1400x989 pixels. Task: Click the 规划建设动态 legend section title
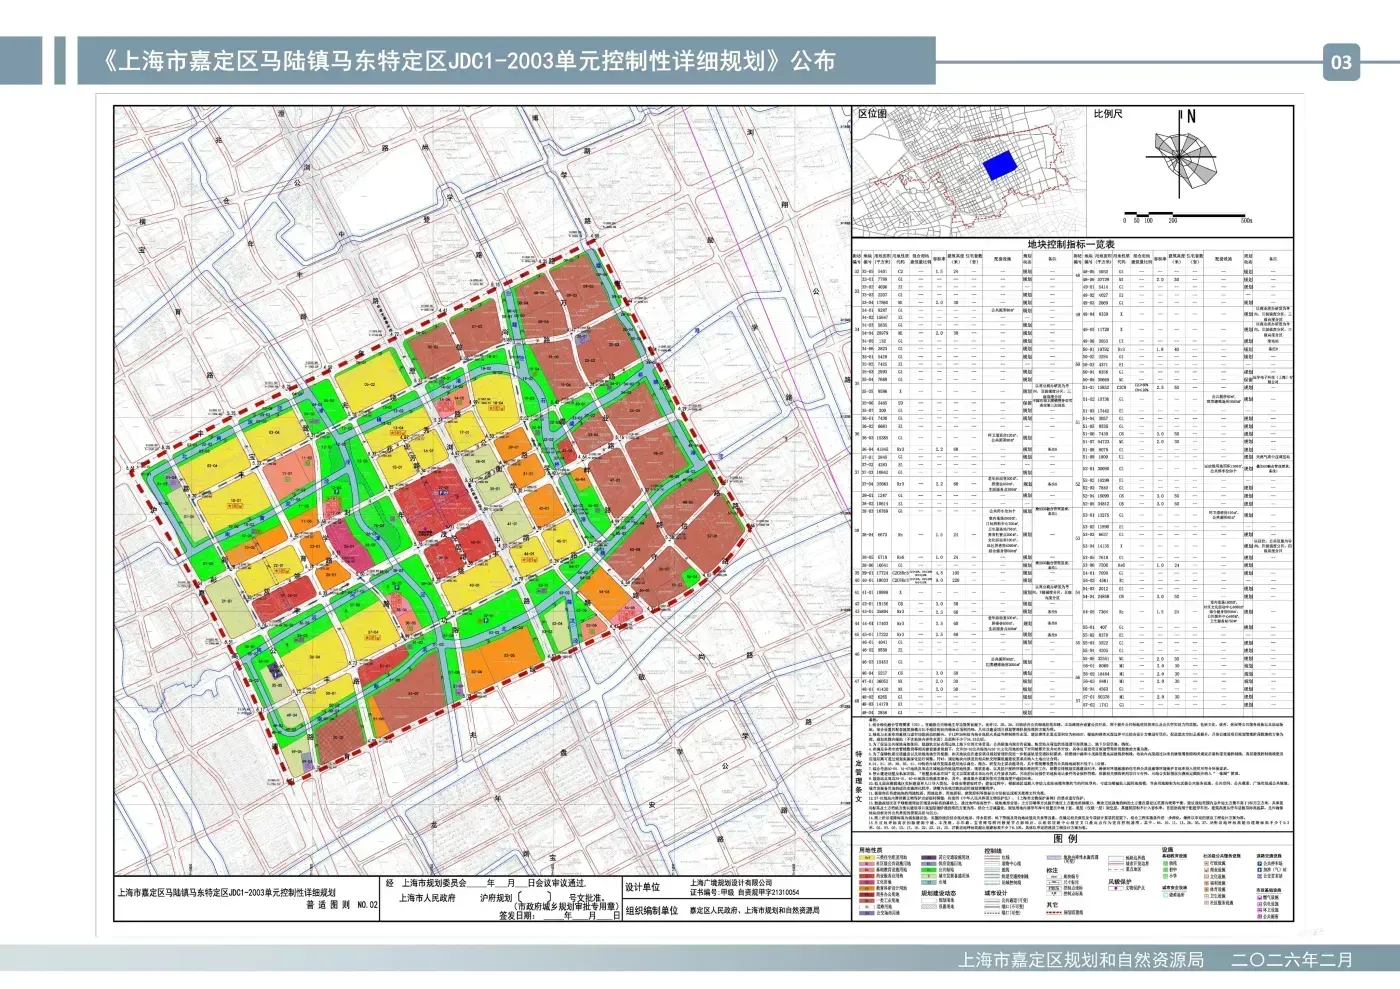[x=938, y=893]
